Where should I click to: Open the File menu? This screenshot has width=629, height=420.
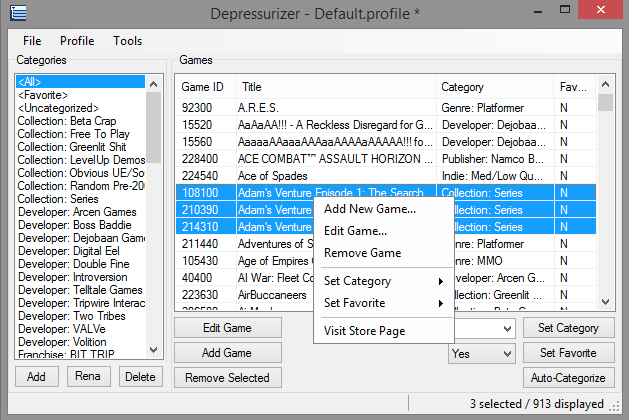pyautogui.click(x=32, y=41)
